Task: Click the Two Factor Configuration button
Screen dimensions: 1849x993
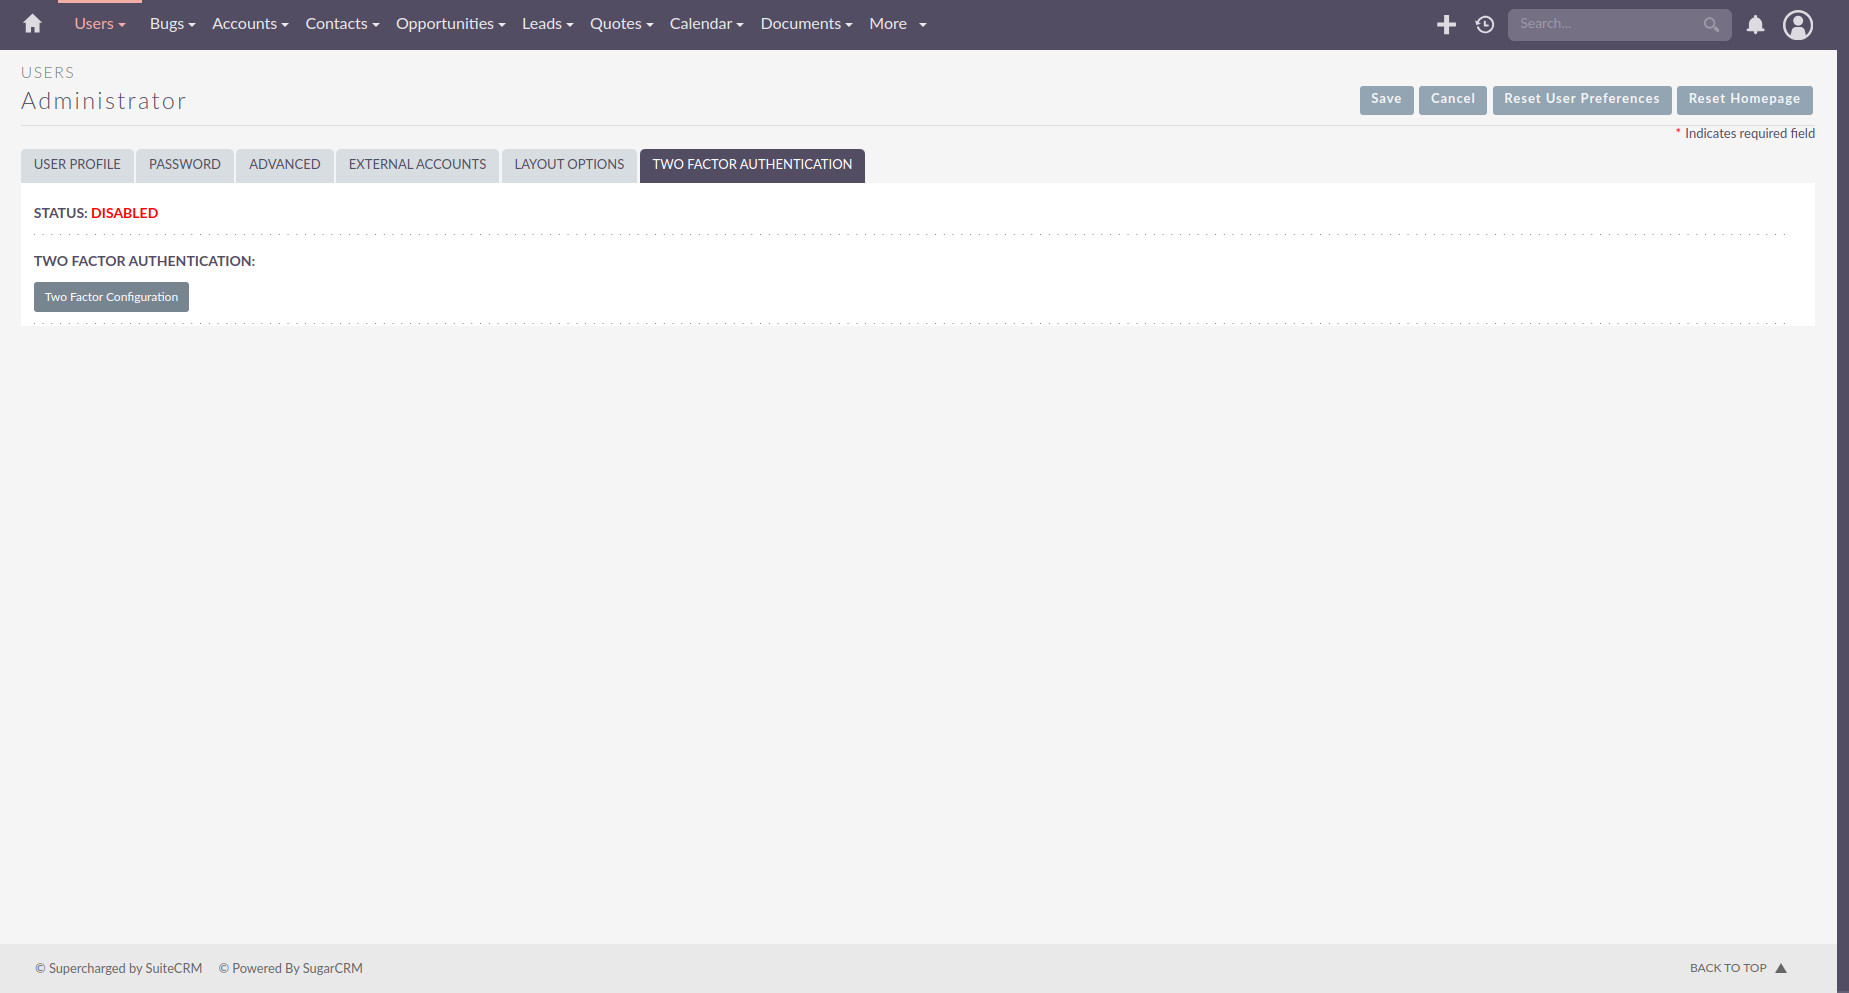Action: (x=110, y=296)
